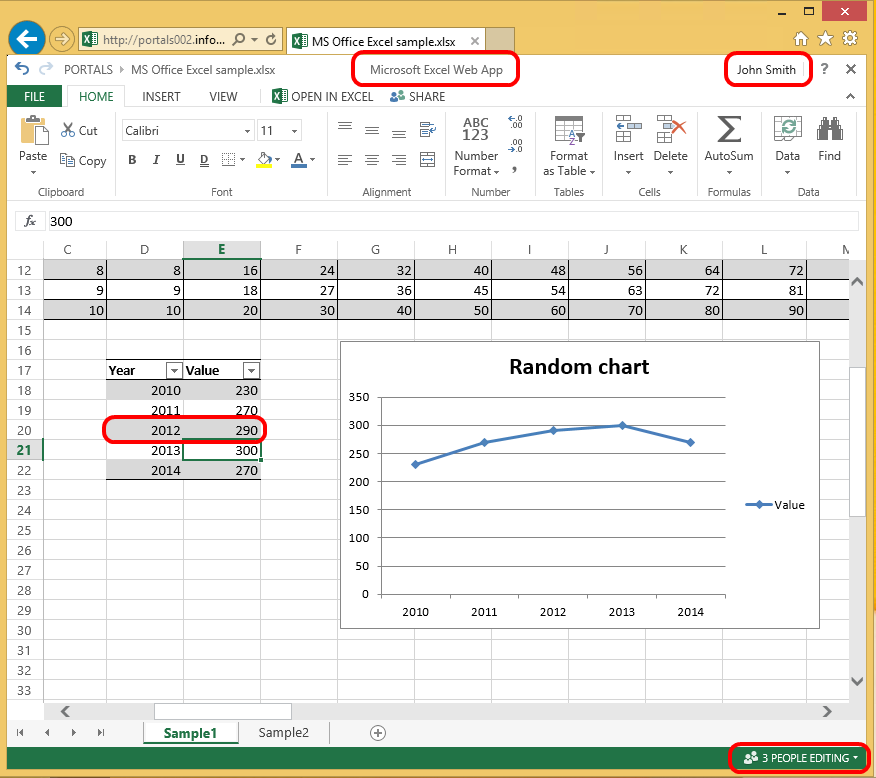Toggle Bold formatting
876x778 pixels.
tap(132, 160)
